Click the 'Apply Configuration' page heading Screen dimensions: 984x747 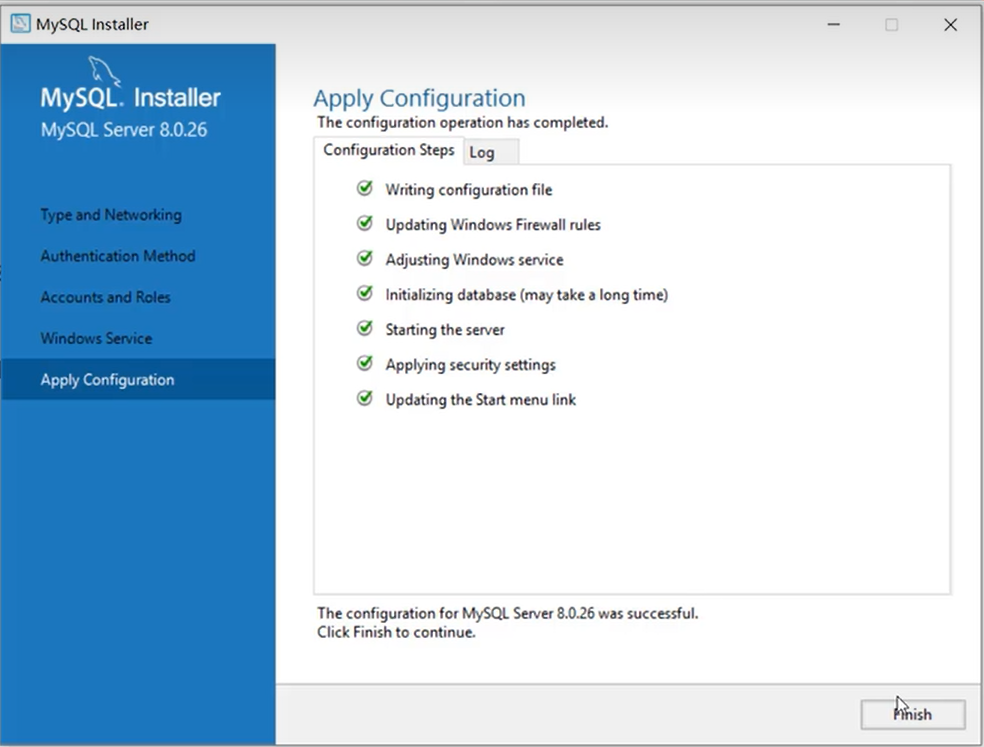click(x=419, y=99)
